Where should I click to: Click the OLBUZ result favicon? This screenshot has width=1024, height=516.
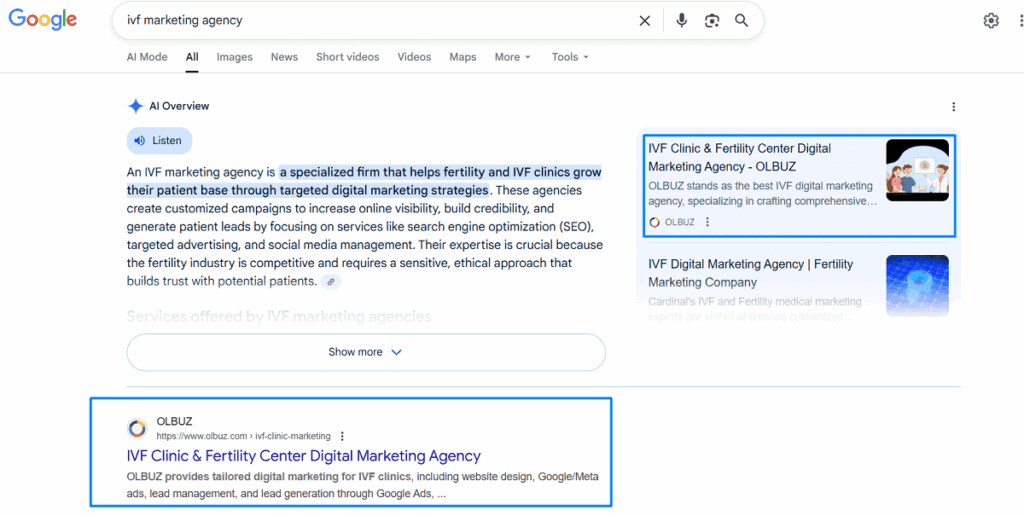[x=137, y=428]
